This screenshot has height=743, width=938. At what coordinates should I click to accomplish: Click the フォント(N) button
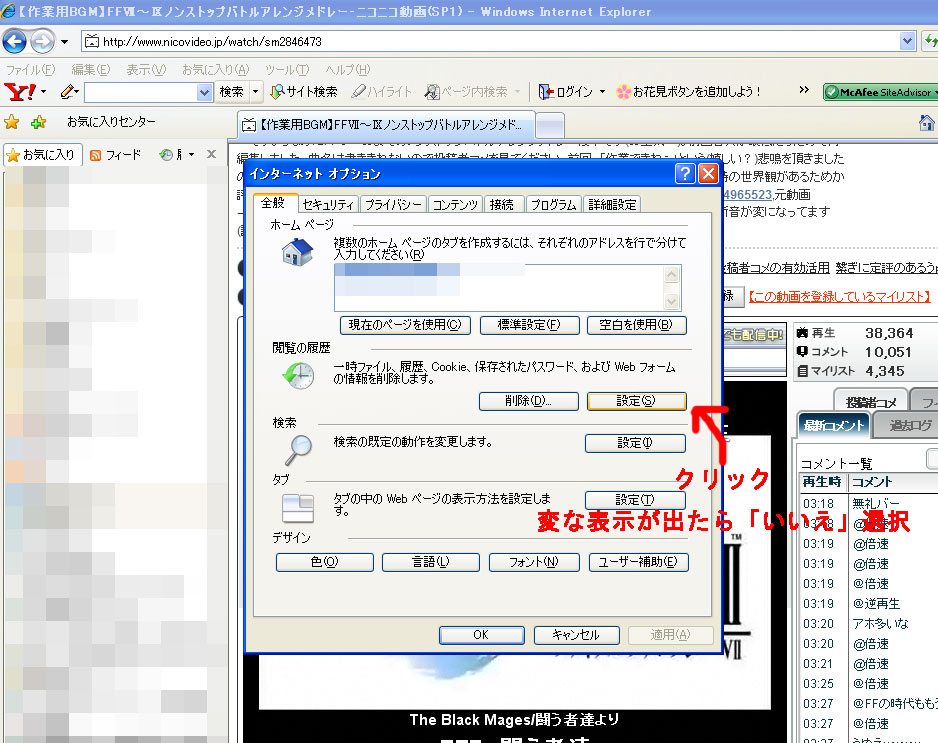[x=534, y=562]
